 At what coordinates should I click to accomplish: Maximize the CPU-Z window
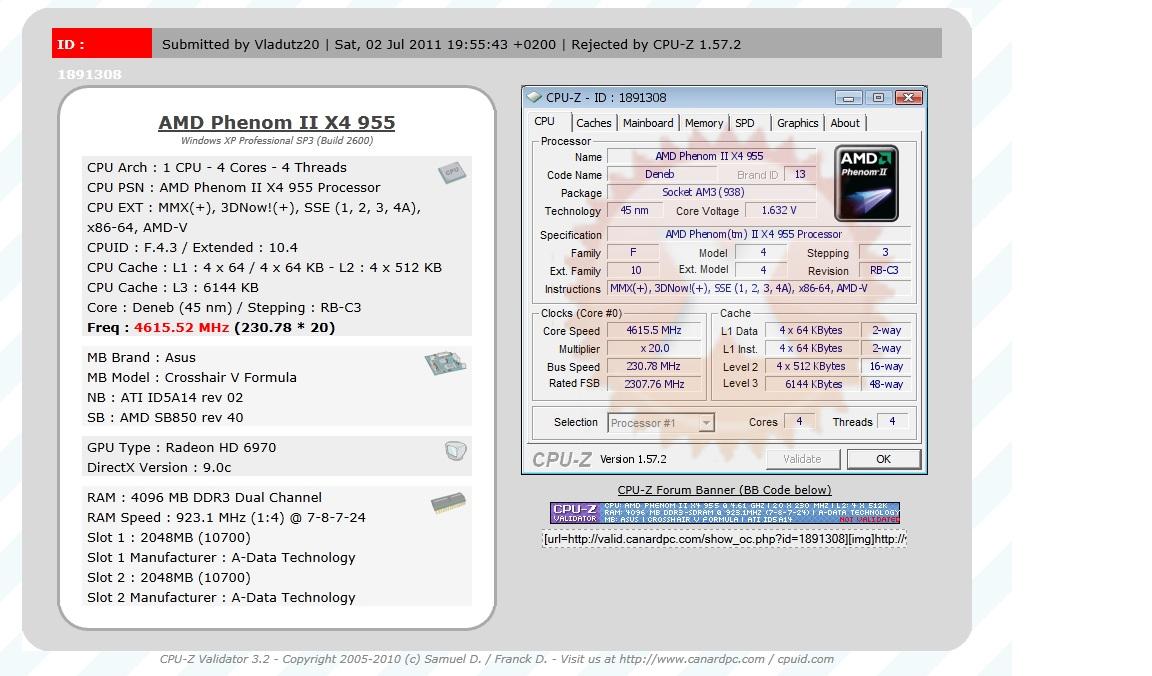(x=878, y=98)
